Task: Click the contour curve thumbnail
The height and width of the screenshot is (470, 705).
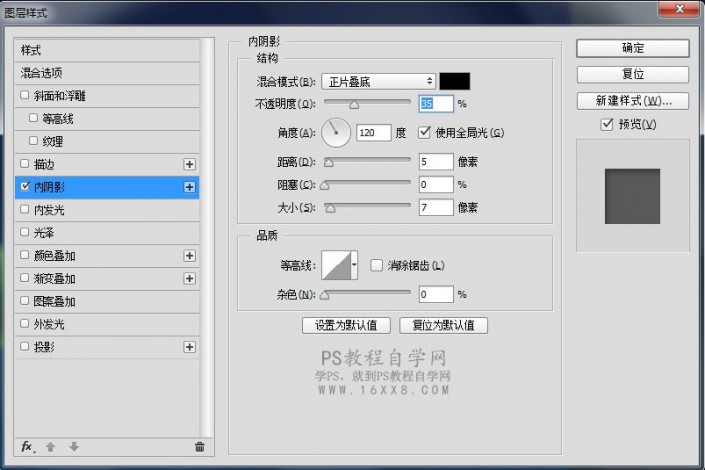Action: tap(336, 265)
